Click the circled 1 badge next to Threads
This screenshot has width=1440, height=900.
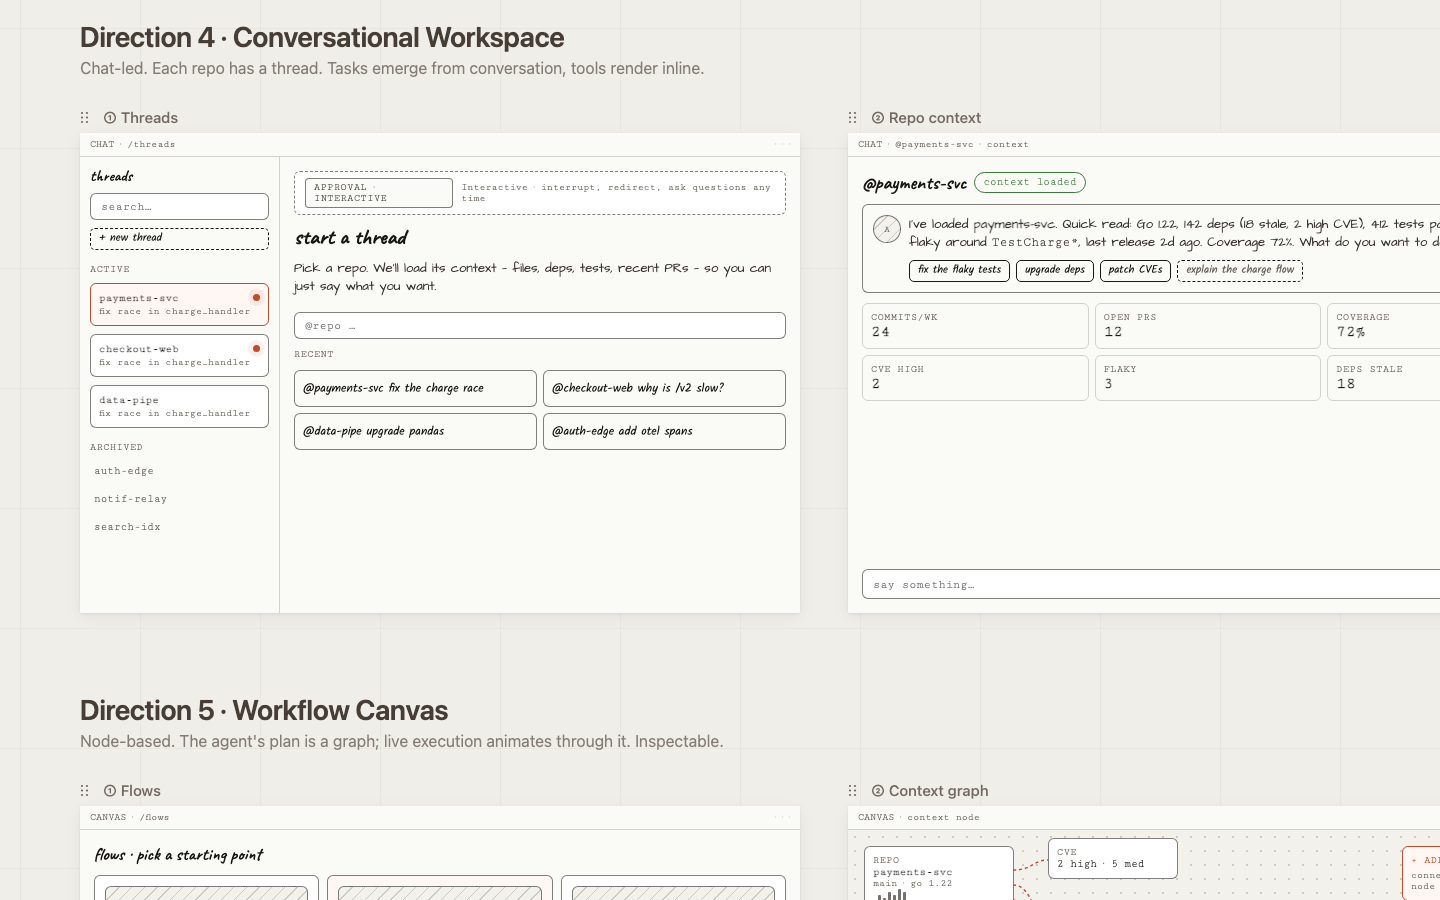[x=110, y=118]
